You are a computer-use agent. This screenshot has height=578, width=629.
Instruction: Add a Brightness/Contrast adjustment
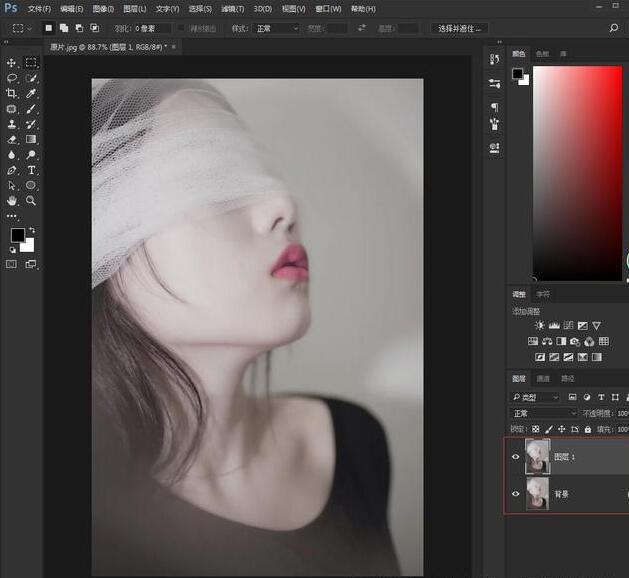point(540,326)
